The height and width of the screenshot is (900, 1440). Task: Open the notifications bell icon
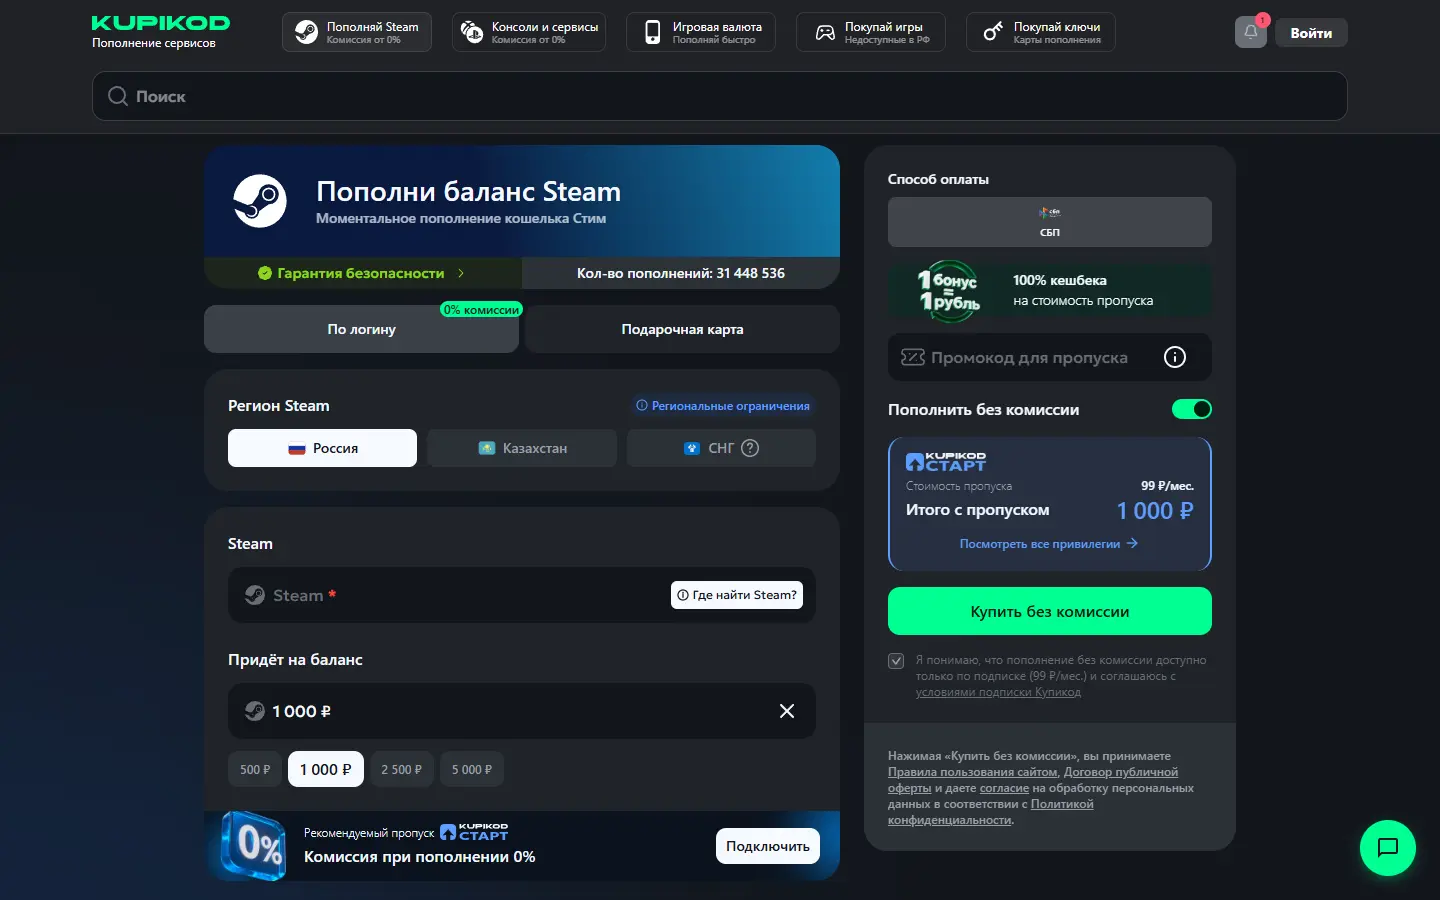tap(1250, 33)
